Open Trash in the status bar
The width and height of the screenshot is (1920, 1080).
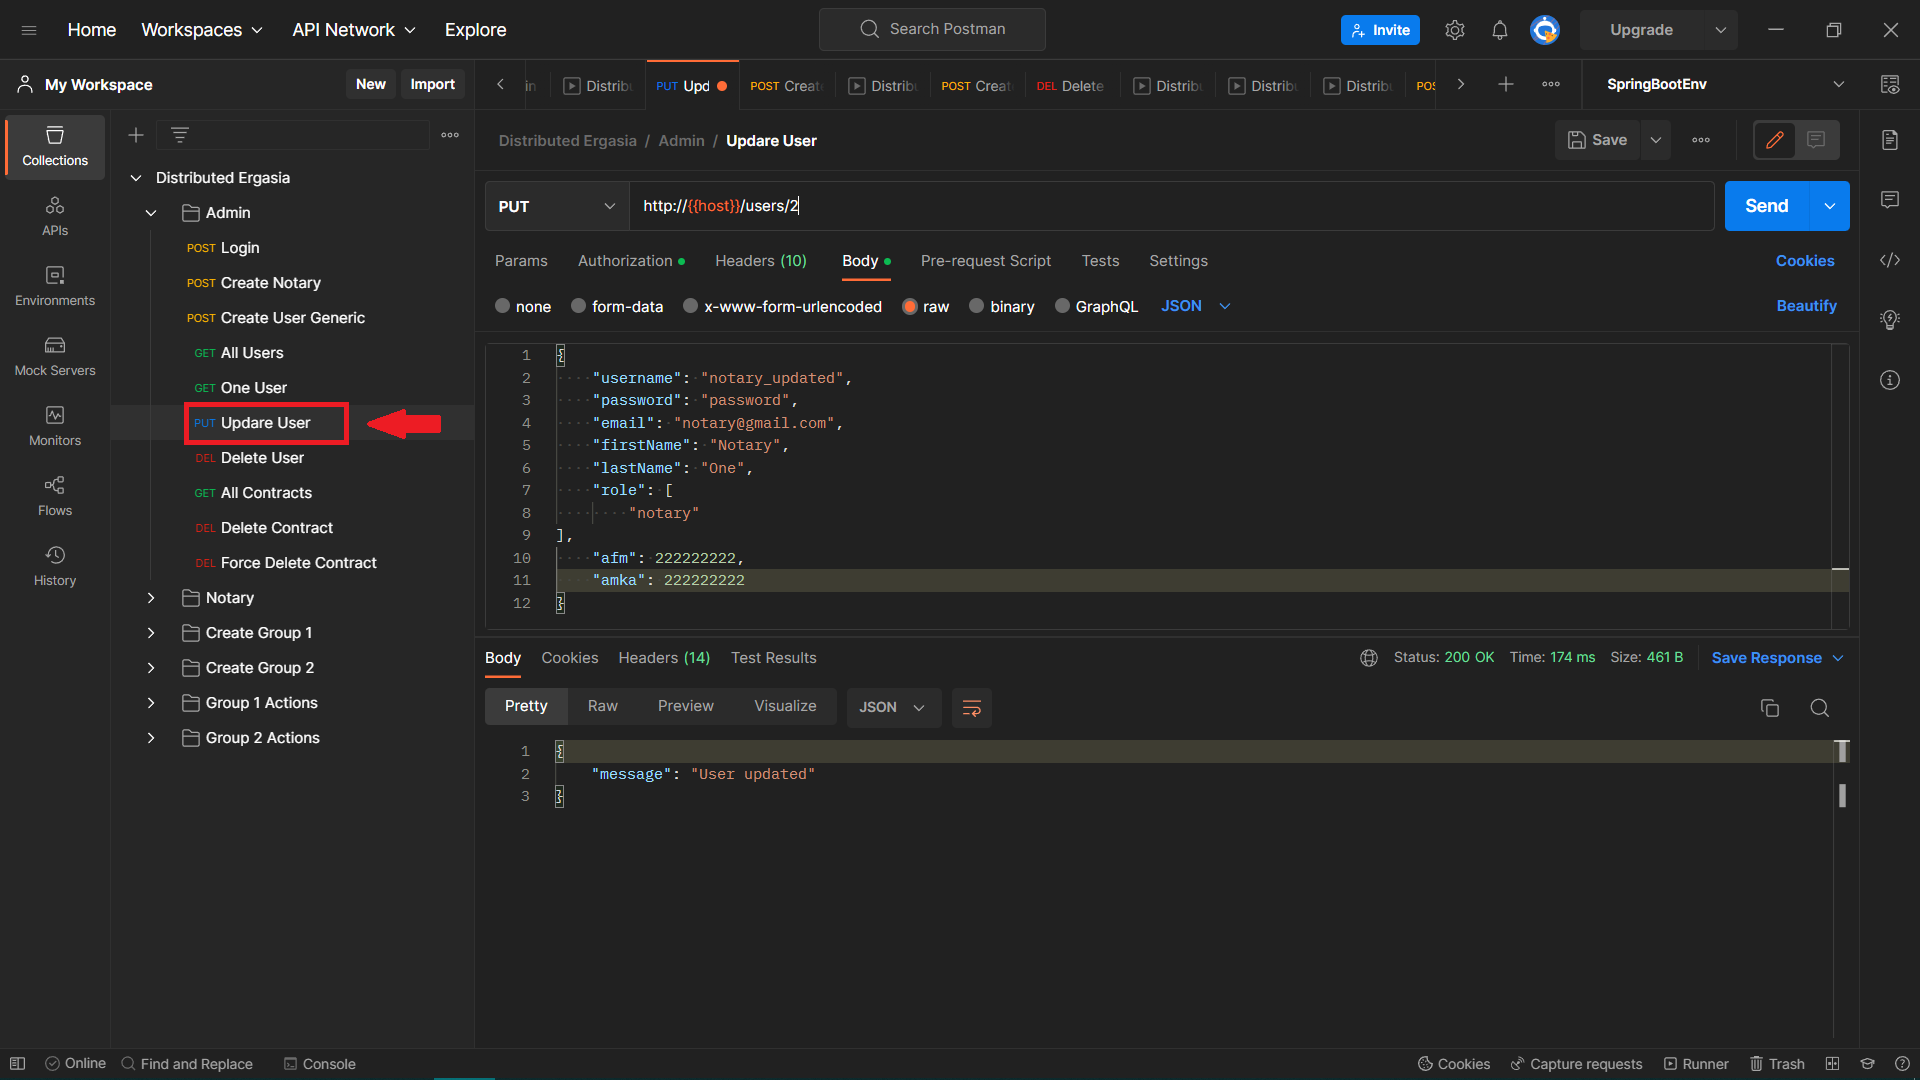pos(1777,1064)
